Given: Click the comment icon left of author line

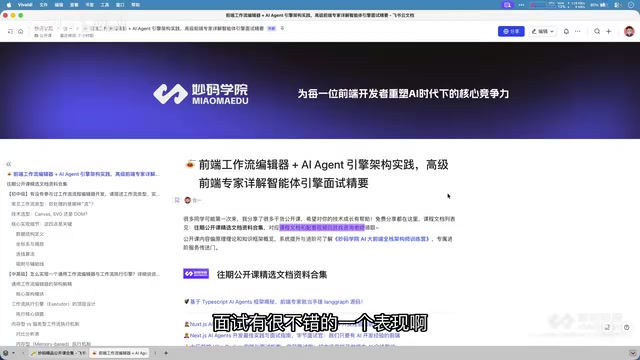Looking at the screenshot, I should coord(177,200).
